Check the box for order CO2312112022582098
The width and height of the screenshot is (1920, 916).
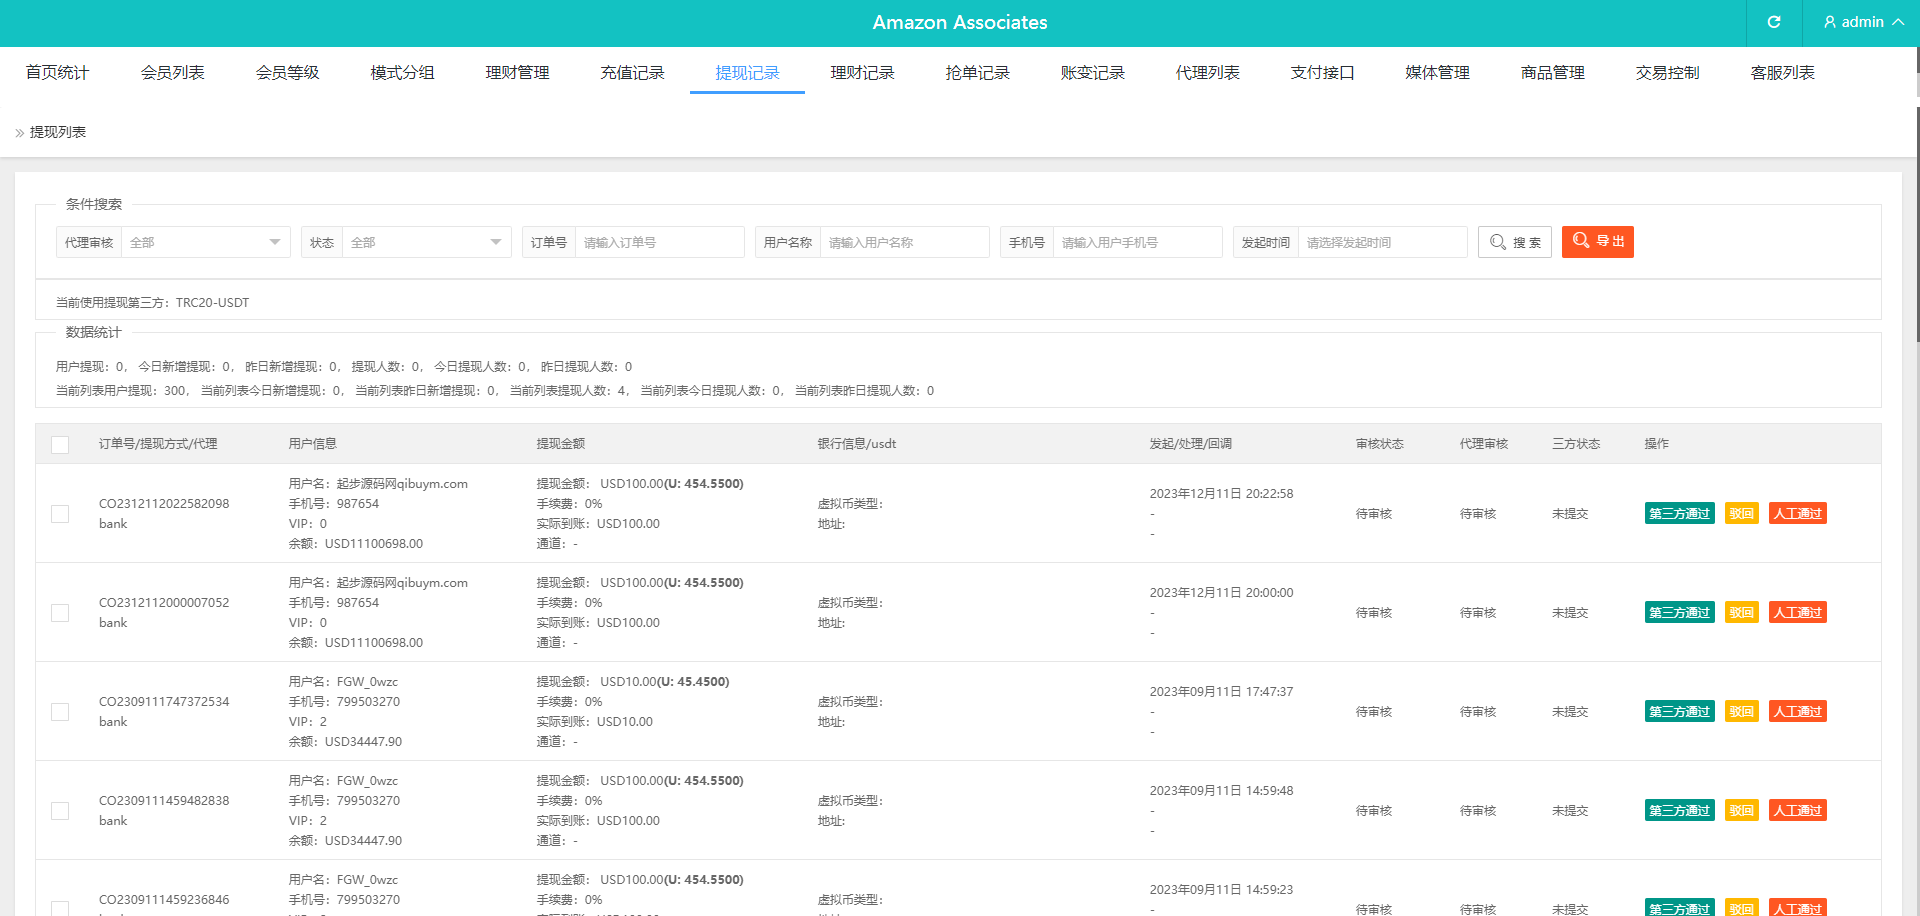click(x=60, y=514)
